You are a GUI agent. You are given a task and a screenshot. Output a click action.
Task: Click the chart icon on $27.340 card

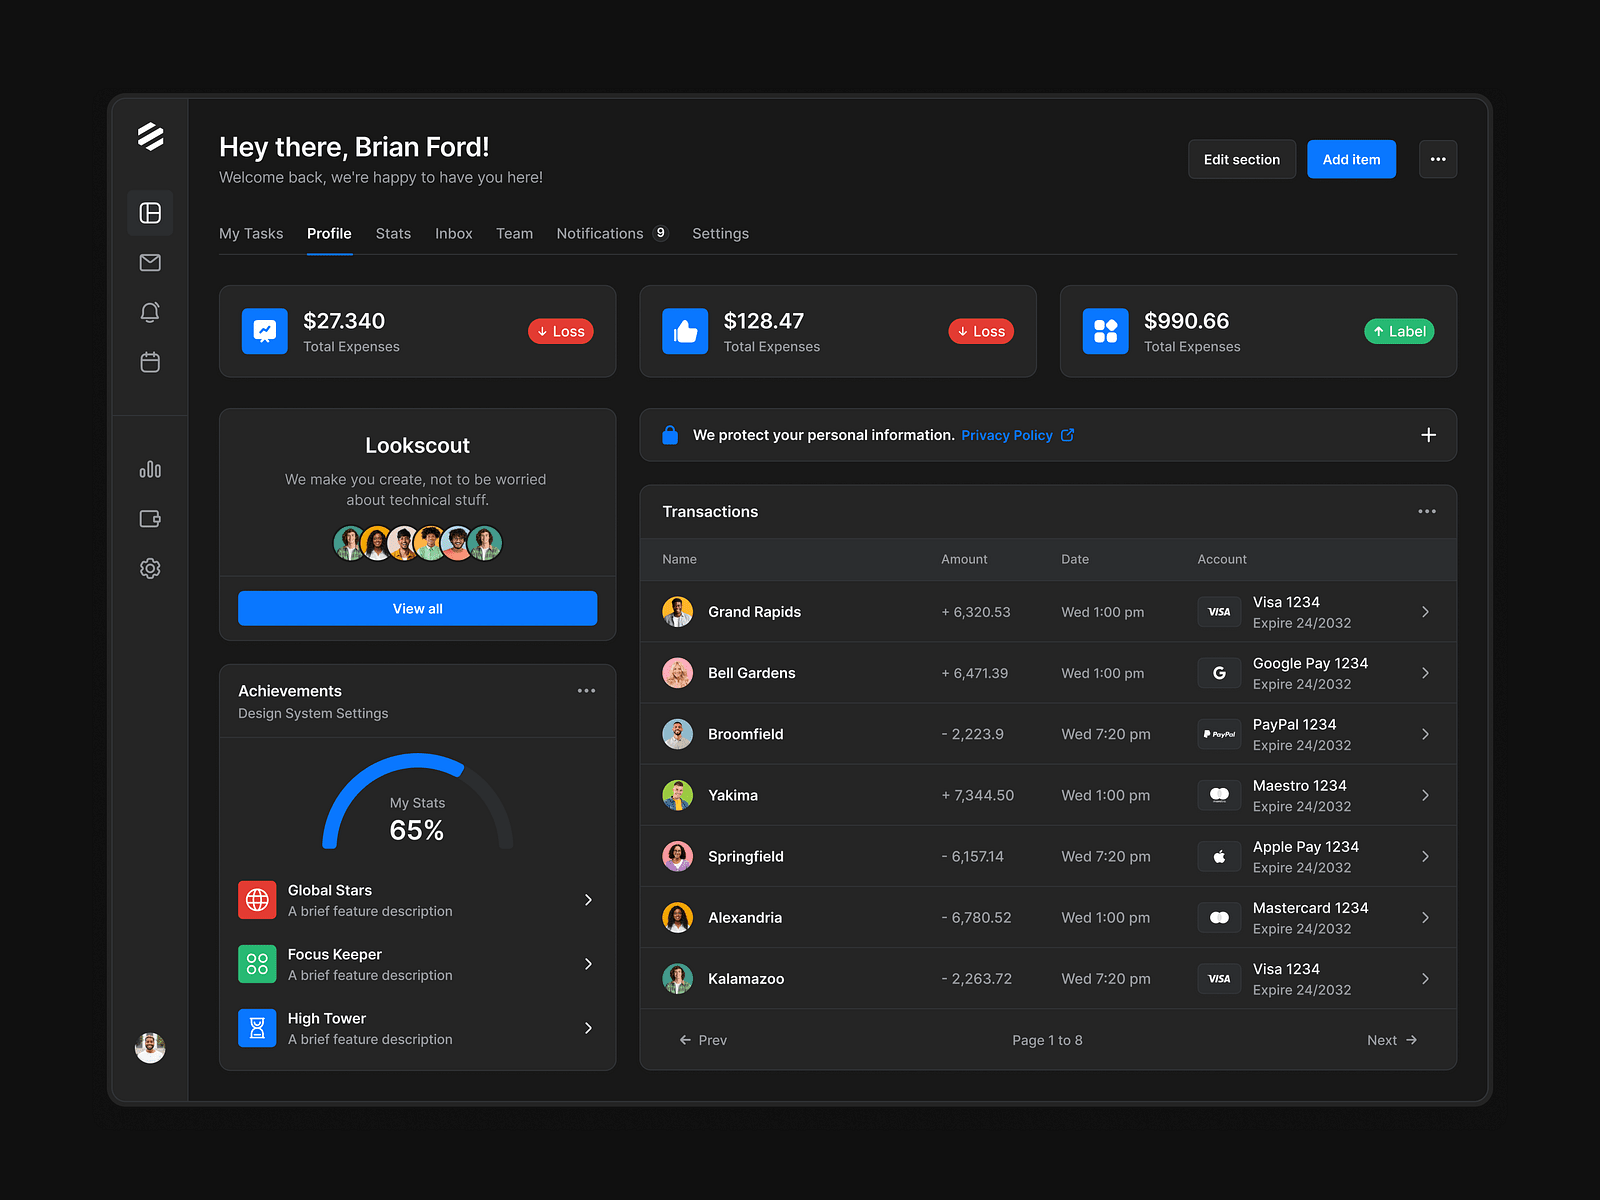point(265,331)
